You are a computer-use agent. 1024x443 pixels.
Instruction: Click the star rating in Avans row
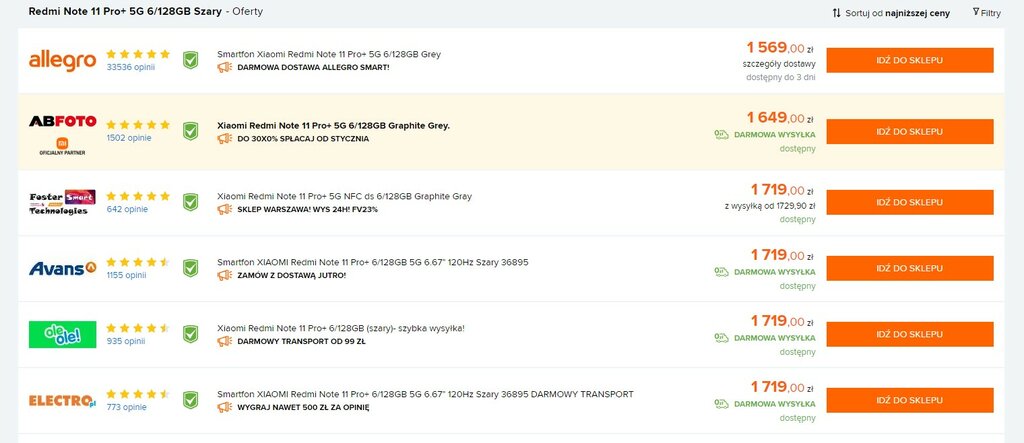click(x=138, y=262)
